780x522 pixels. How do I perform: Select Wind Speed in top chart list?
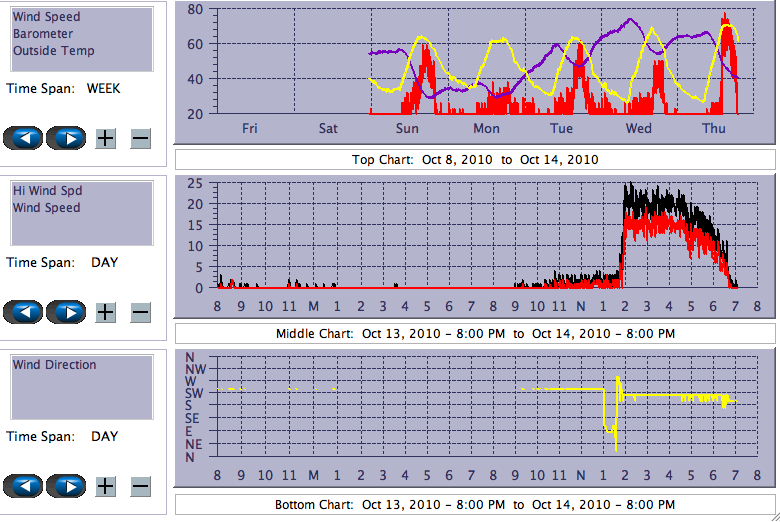[46, 17]
